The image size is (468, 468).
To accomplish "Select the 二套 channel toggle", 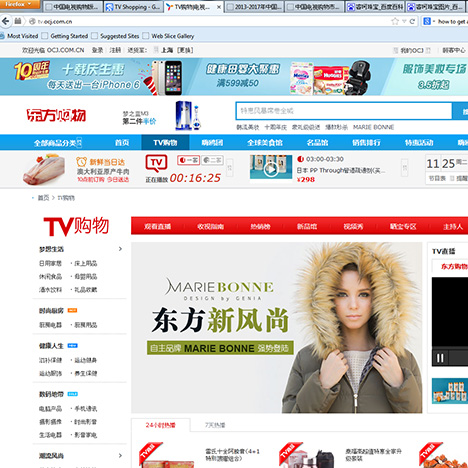I will tap(212, 160).
